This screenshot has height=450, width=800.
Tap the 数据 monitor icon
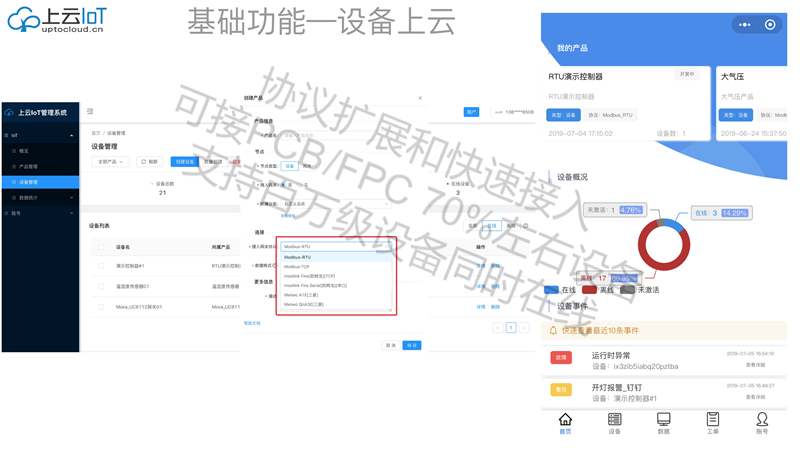tap(663, 424)
